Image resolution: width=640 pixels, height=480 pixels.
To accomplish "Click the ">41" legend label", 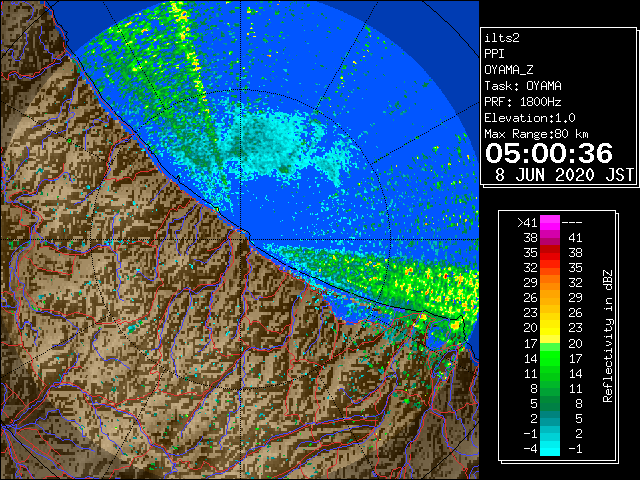I will (527, 222).
